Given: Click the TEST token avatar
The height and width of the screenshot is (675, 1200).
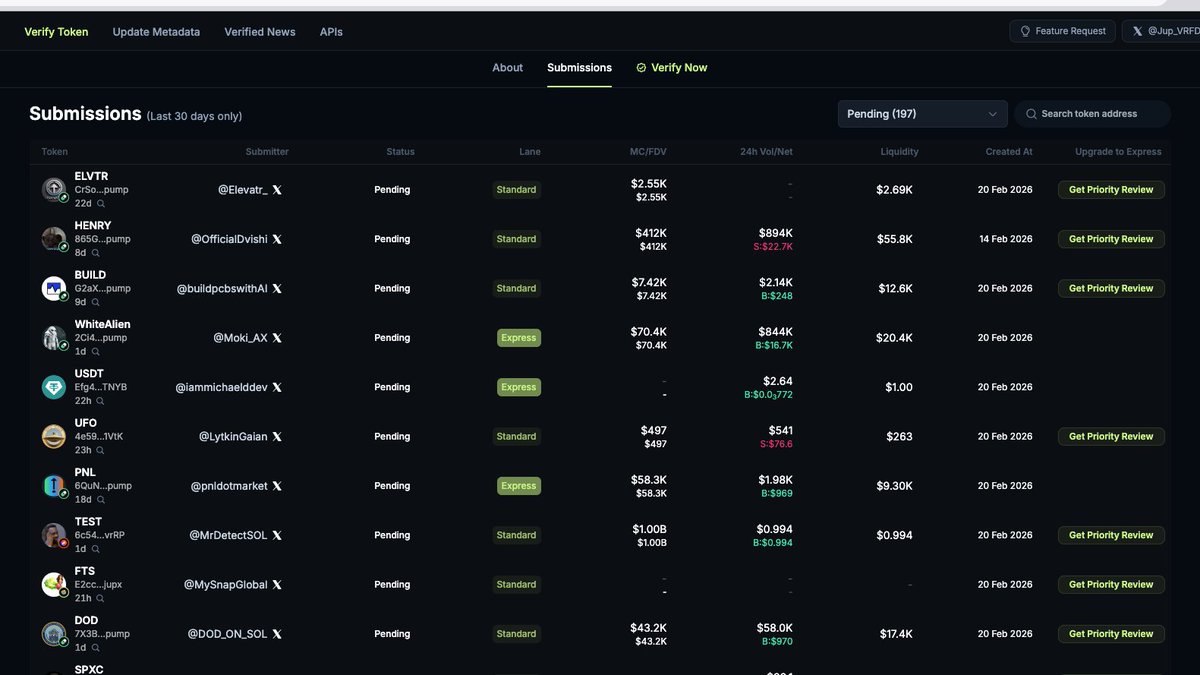Looking at the screenshot, I should pyautogui.click(x=53, y=535).
